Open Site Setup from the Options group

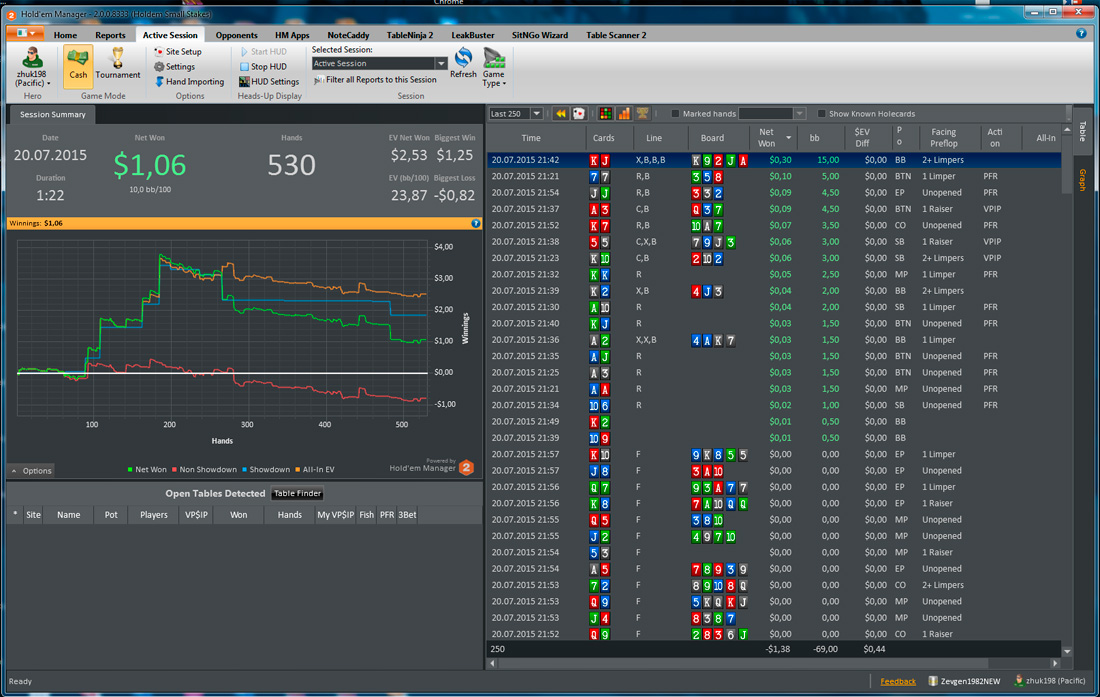[x=177, y=52]
